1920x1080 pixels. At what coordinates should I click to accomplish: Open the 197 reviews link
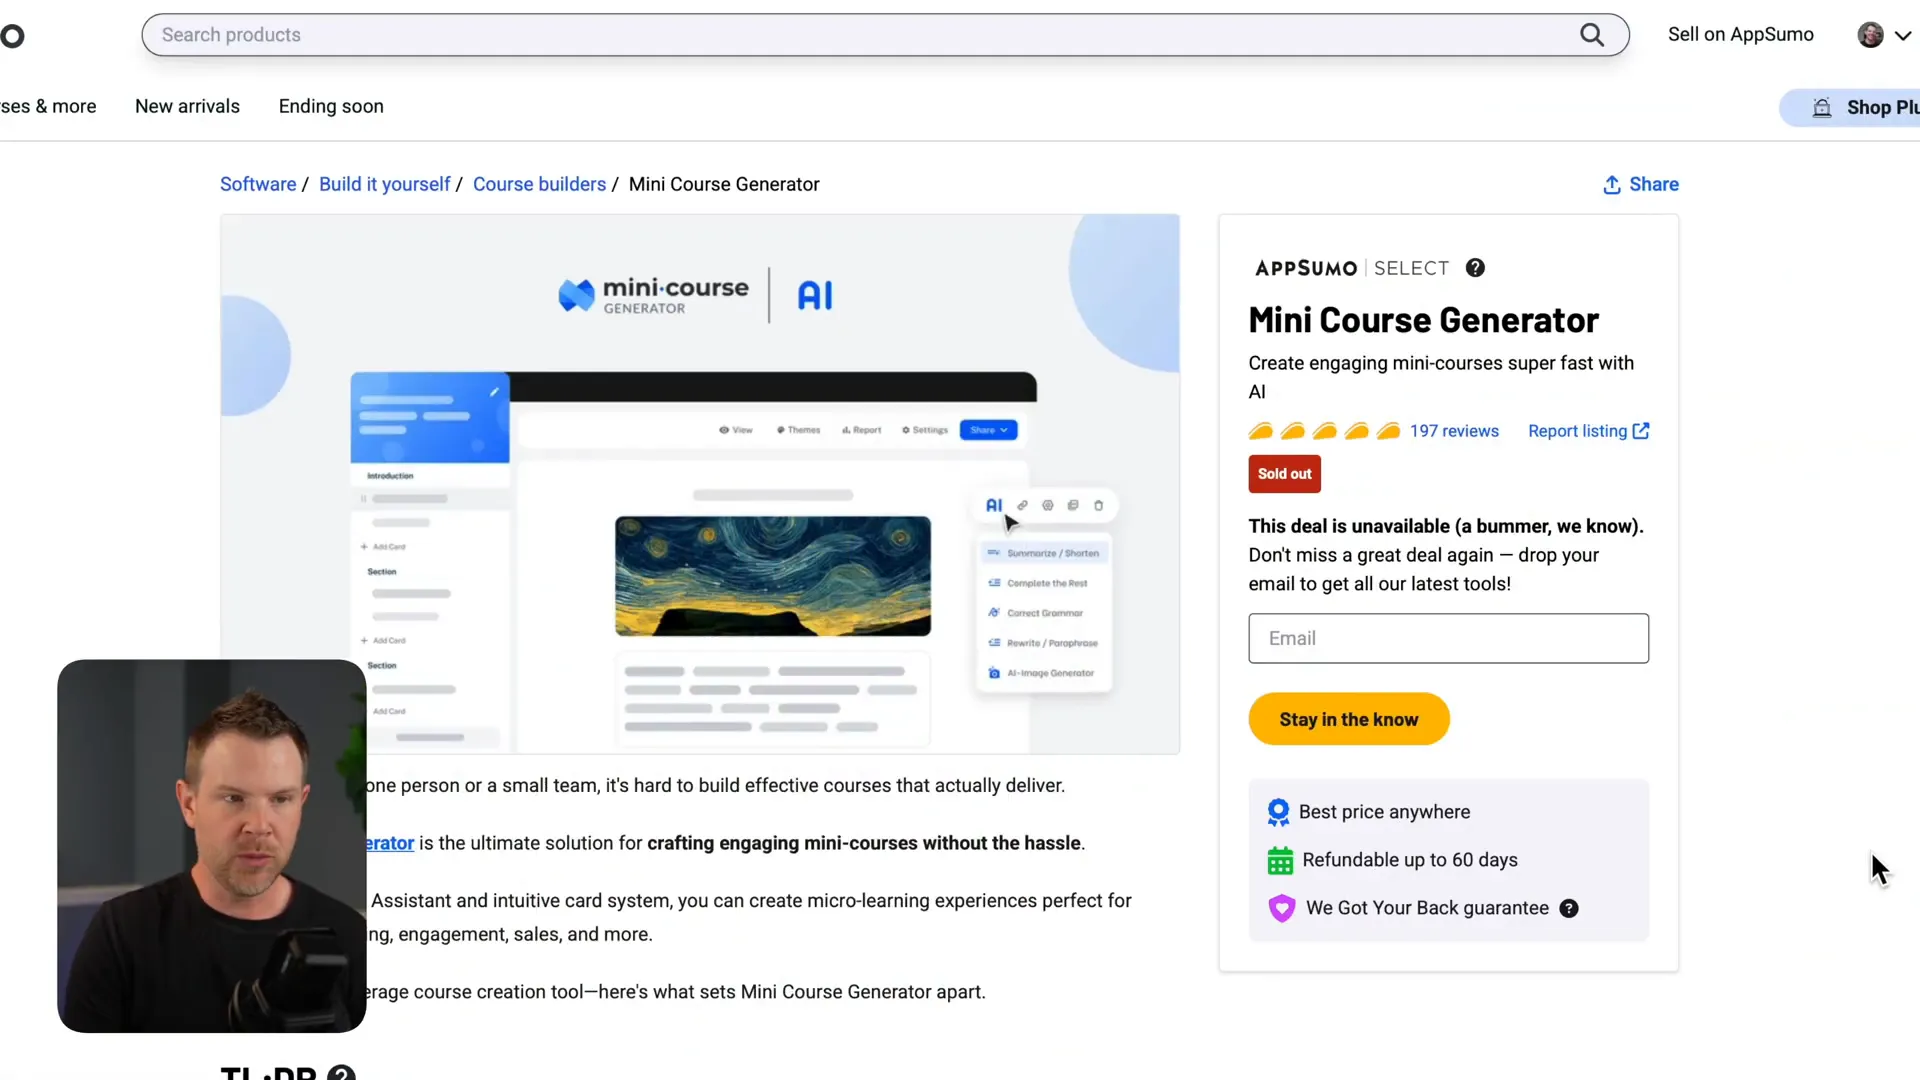[1454, 431]
